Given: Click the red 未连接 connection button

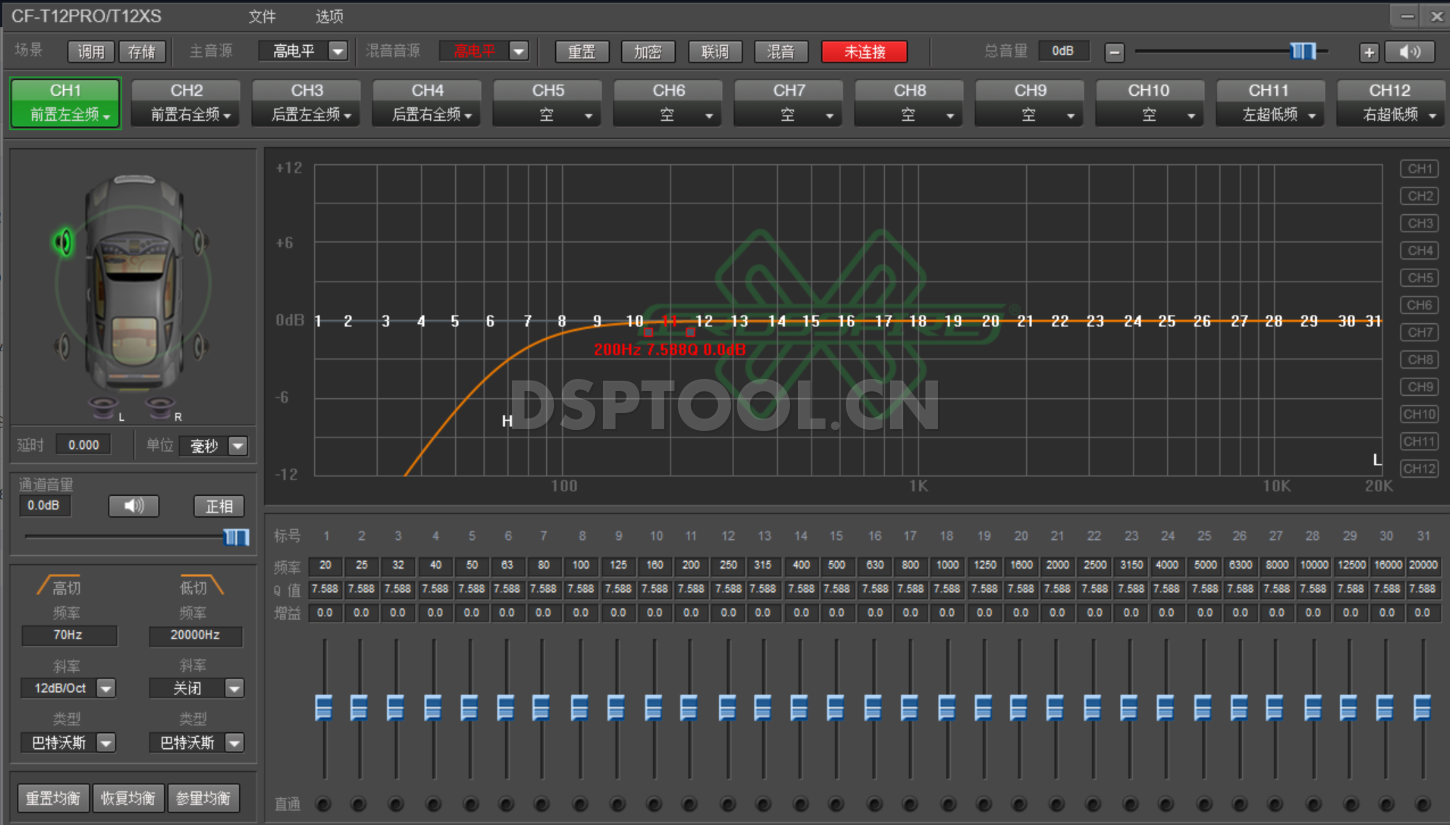Looking at the screenshot, I should [x=864, y=52].
